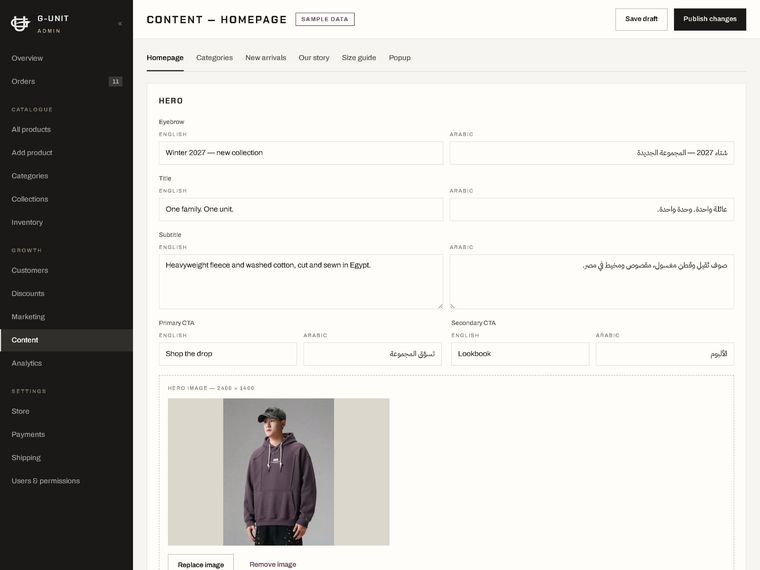Screen dimensions: 760x570
Task: Focus the Primary CTA English field
Action: [x=228, y=354]
